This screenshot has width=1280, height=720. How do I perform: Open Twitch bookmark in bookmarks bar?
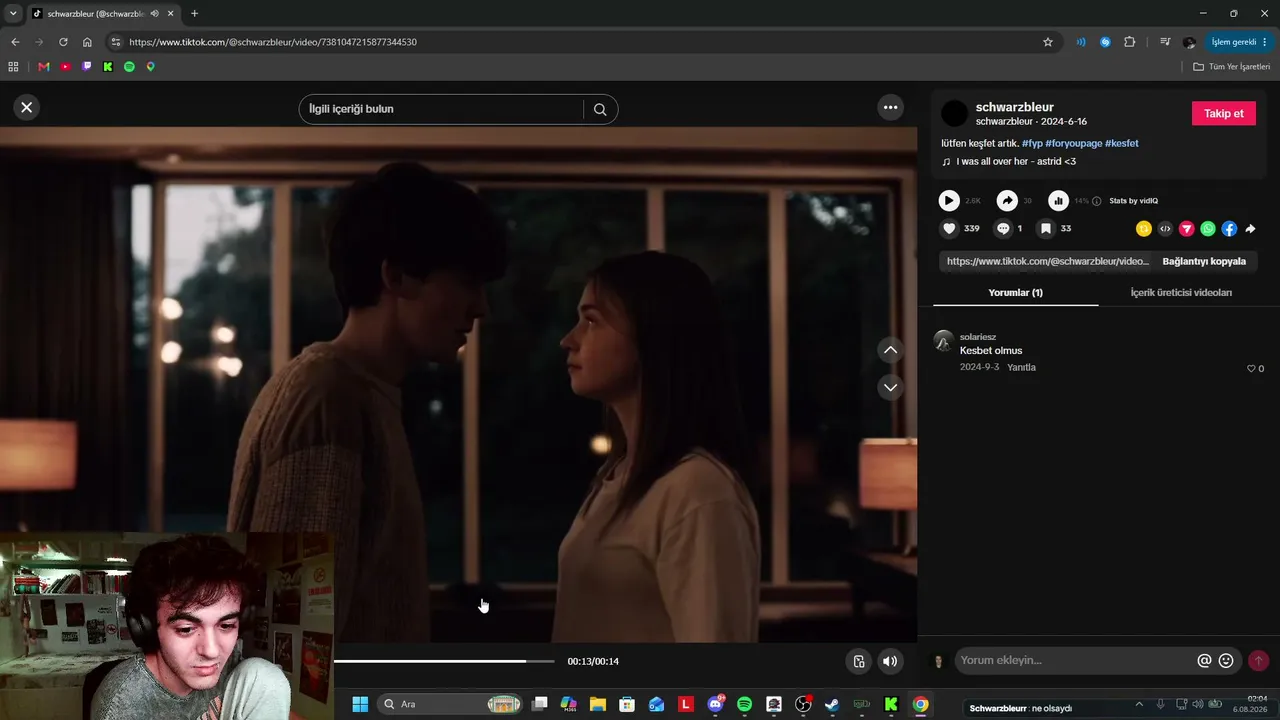[x=86, y=67]
